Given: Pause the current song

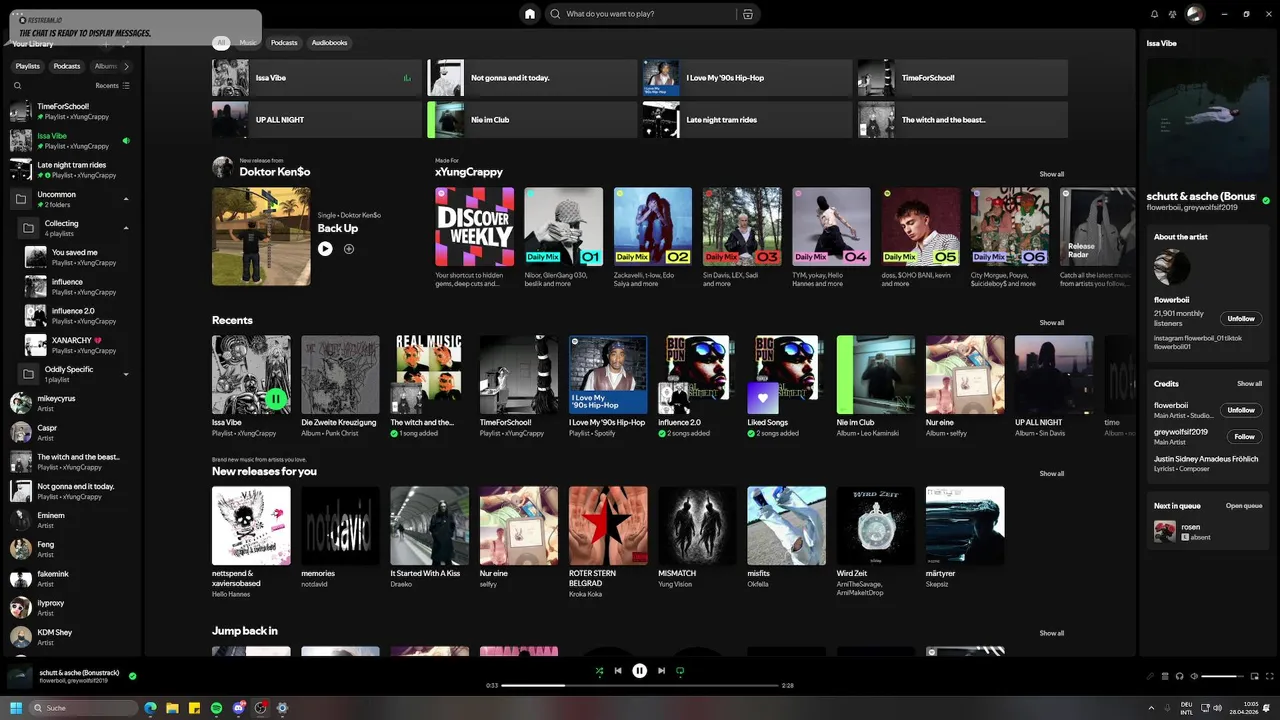Looking at the screenshot, I should coord(640,671).
